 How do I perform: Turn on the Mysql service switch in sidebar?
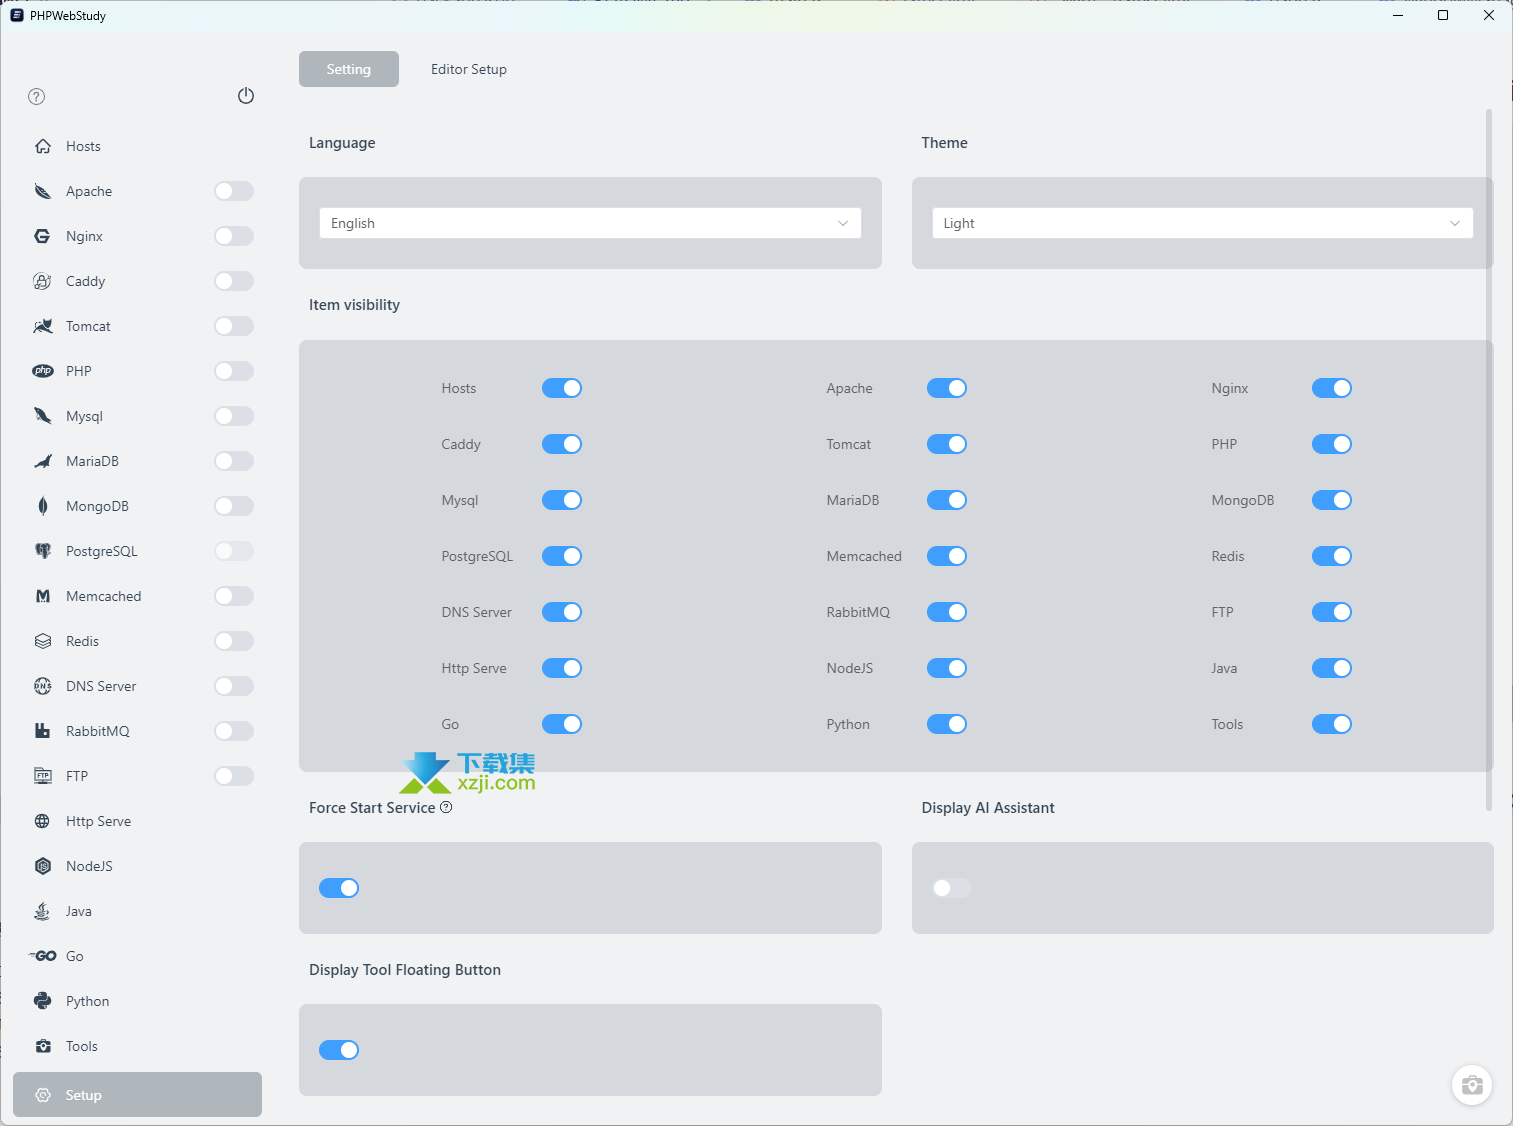coord(234,416)
